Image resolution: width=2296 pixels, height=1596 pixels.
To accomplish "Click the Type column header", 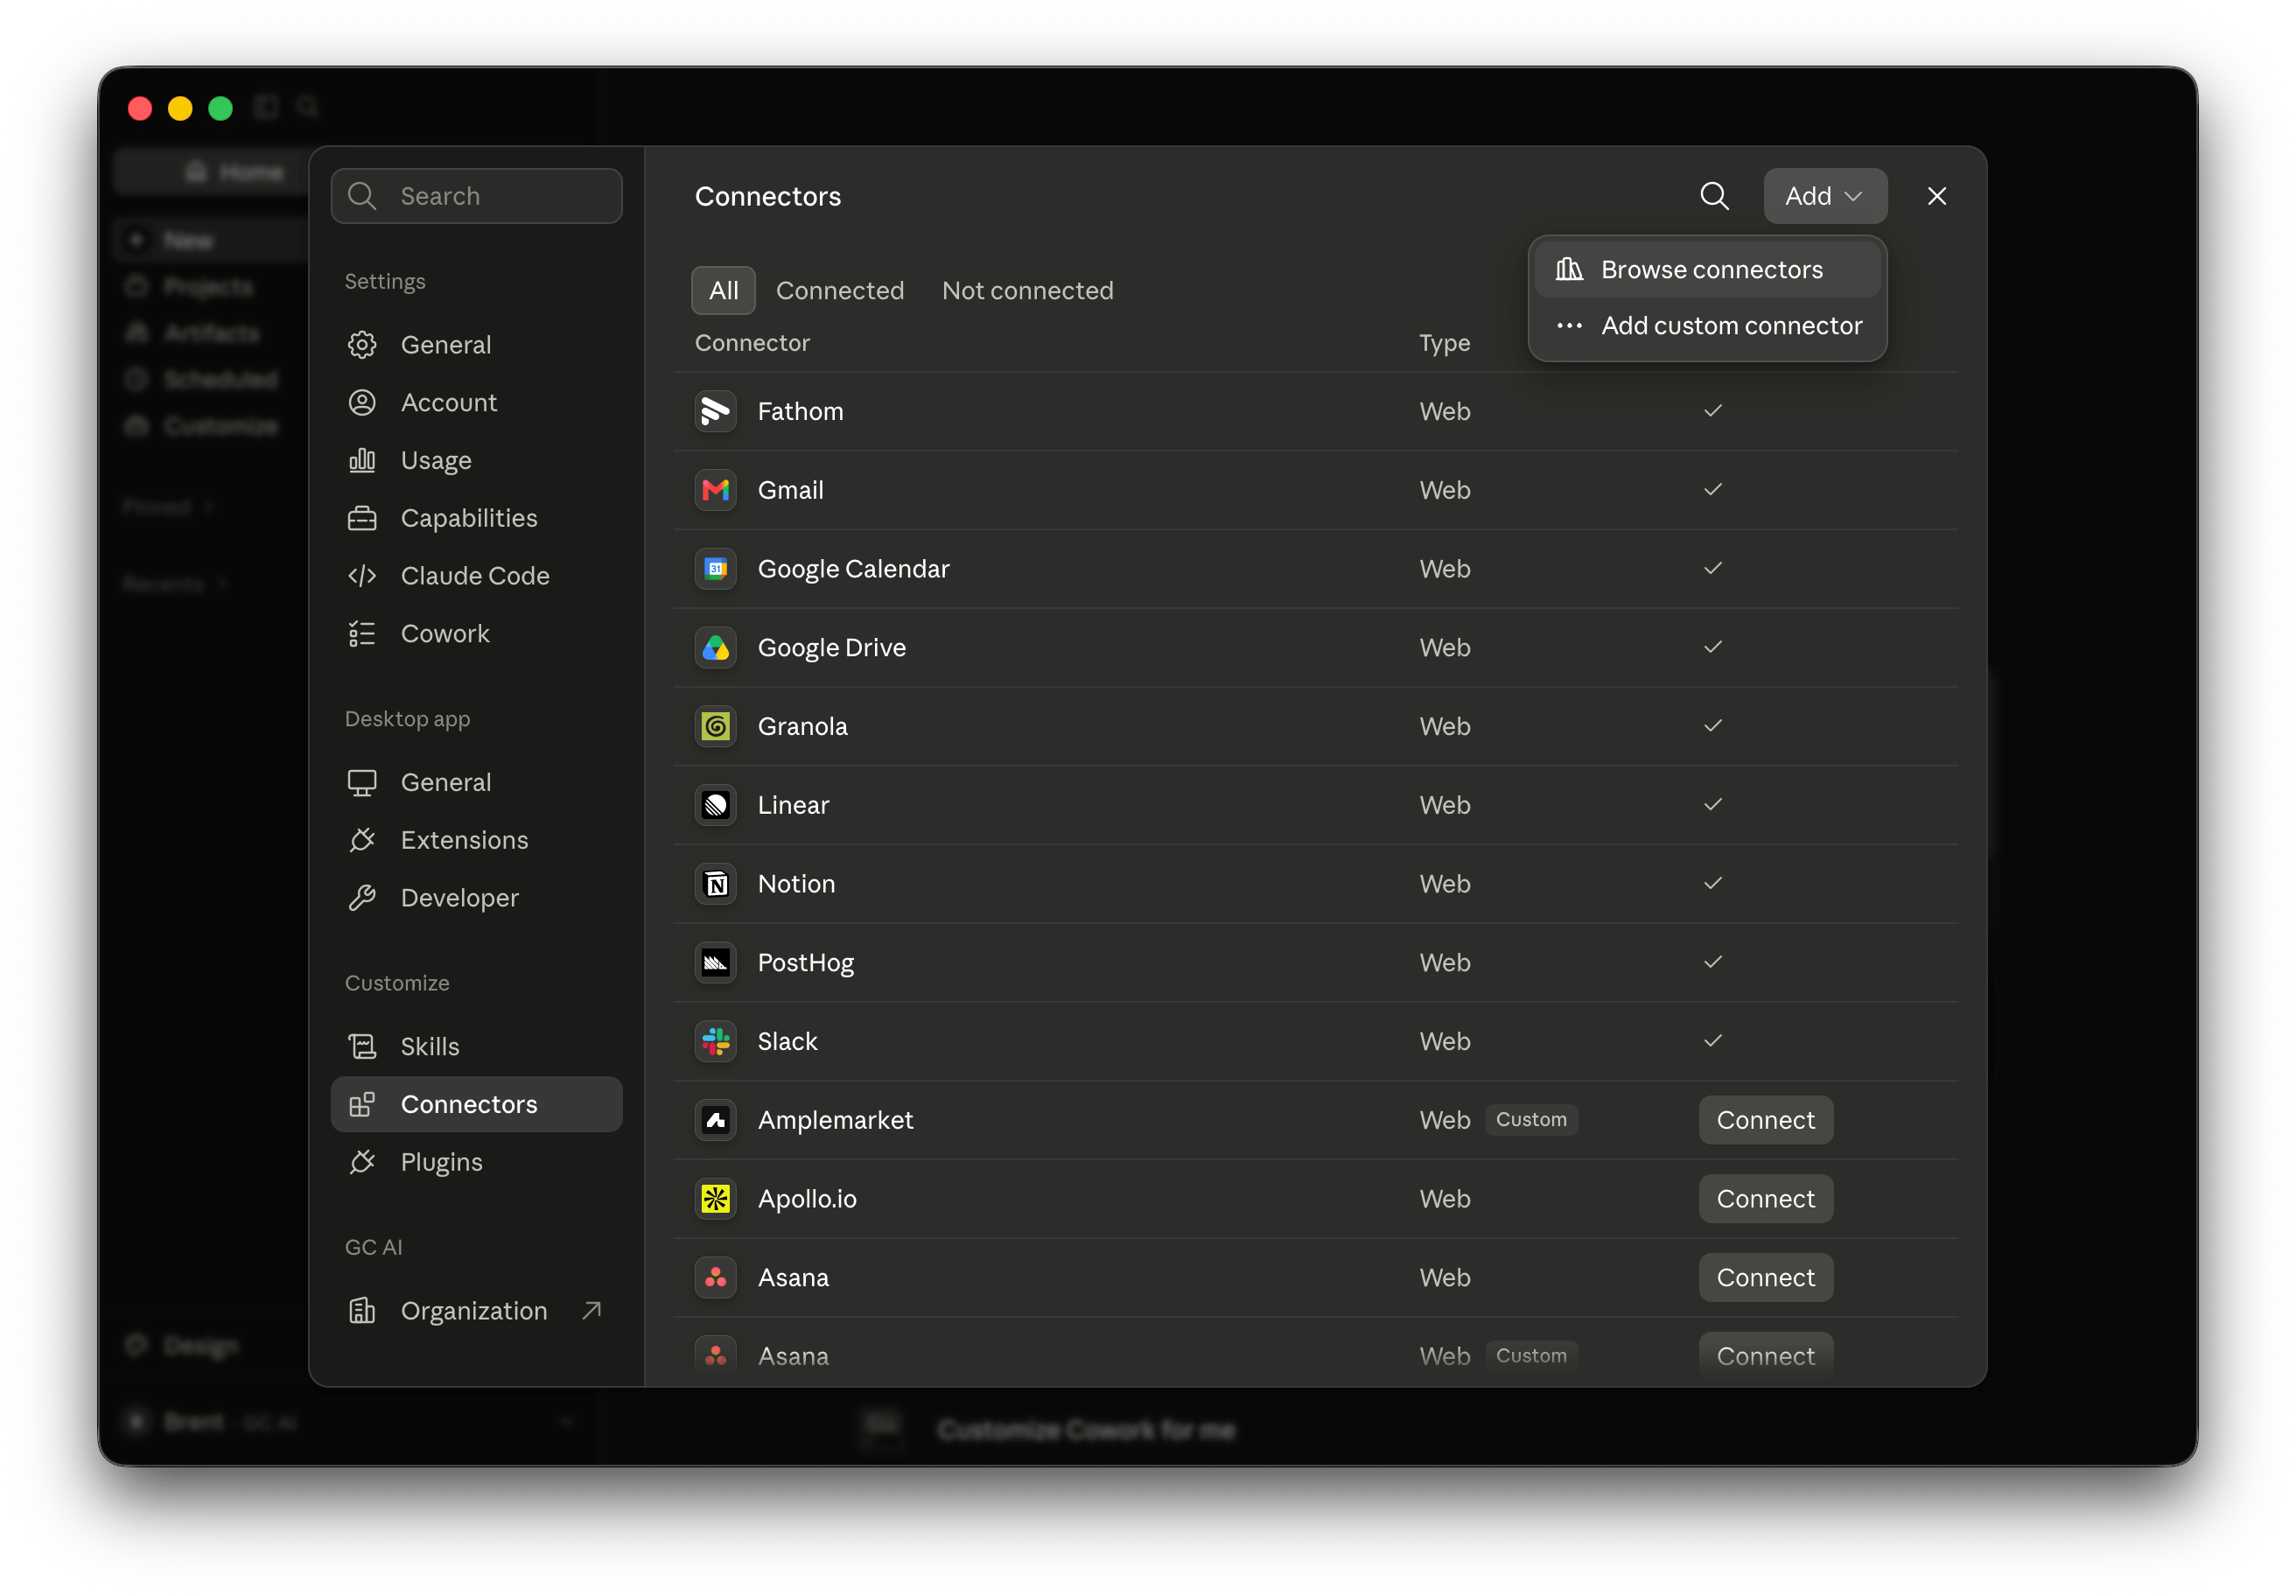I will point(1444,343).
